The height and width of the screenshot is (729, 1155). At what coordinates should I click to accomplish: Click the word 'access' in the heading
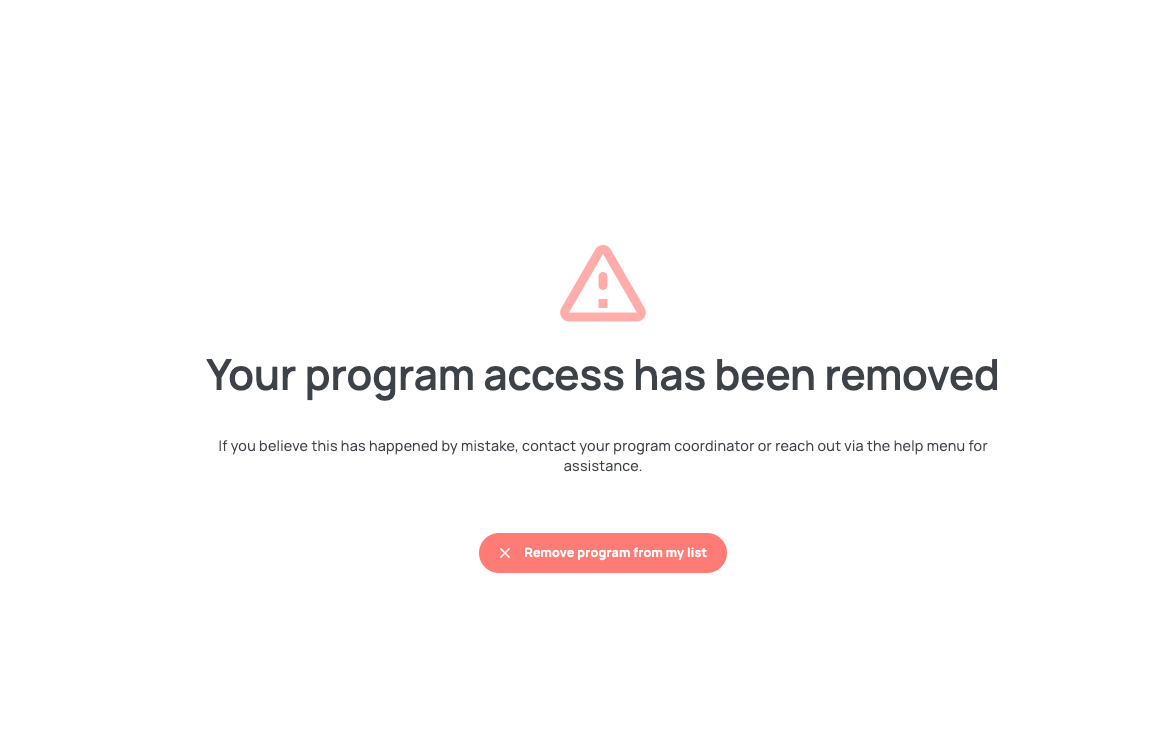tap(554, 376)
